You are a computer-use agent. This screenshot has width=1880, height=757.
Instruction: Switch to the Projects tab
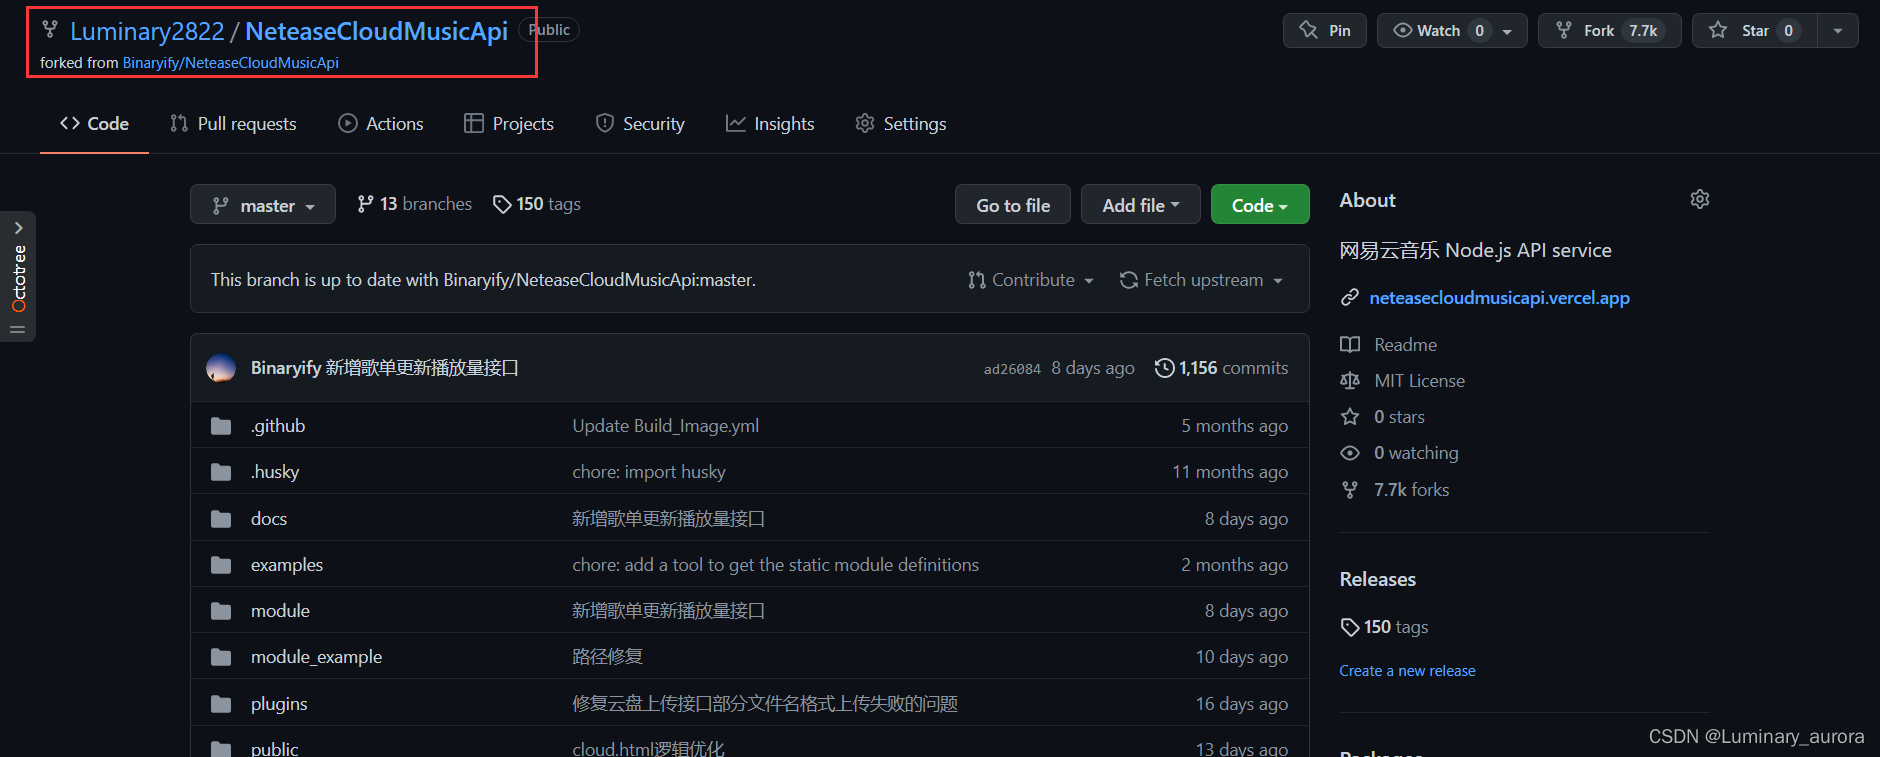(509, 124)
